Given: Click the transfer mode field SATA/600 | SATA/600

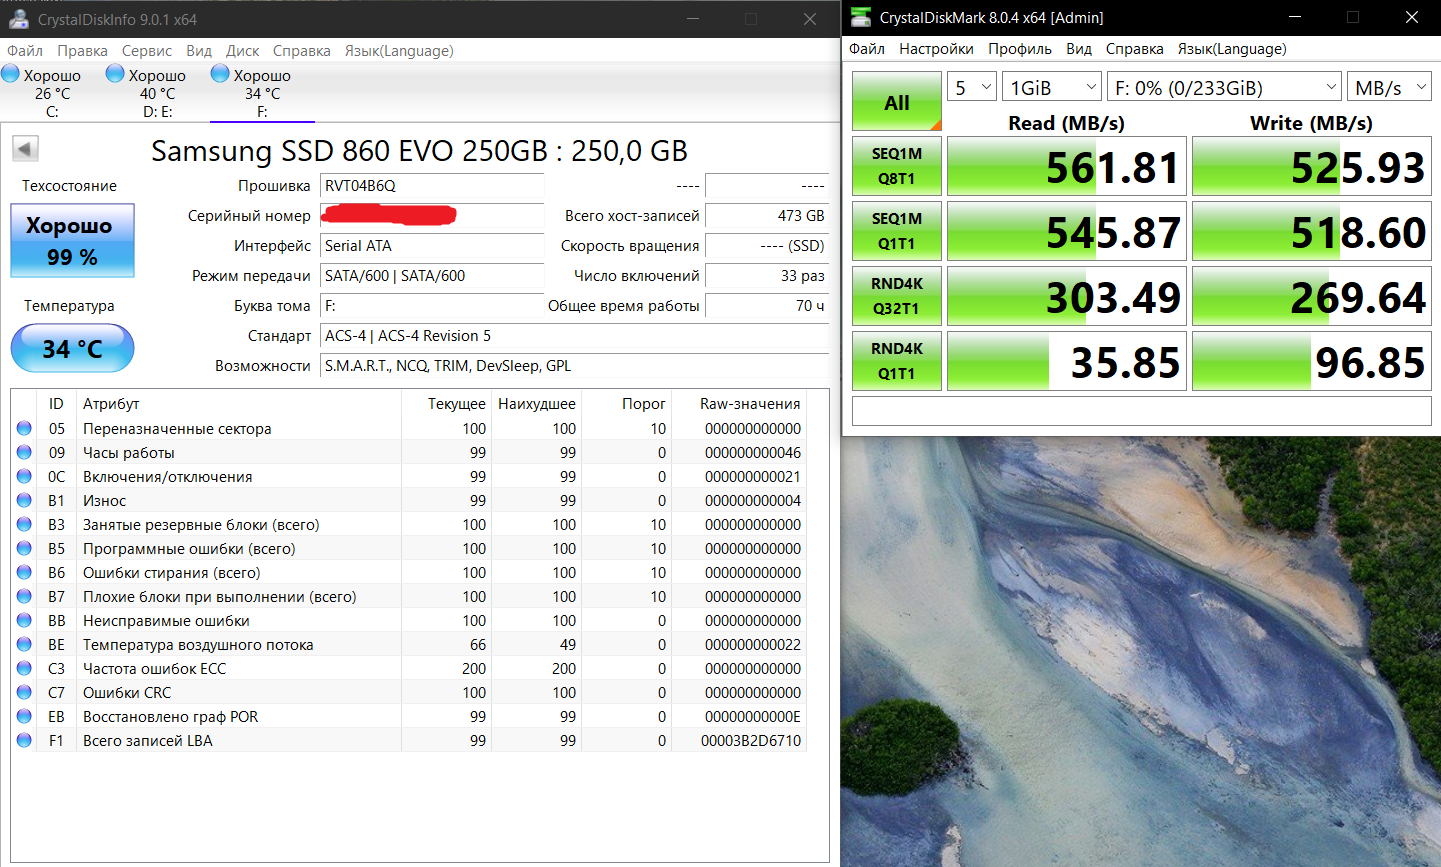Looking at the screenshot, I should [x=432, y=276].
